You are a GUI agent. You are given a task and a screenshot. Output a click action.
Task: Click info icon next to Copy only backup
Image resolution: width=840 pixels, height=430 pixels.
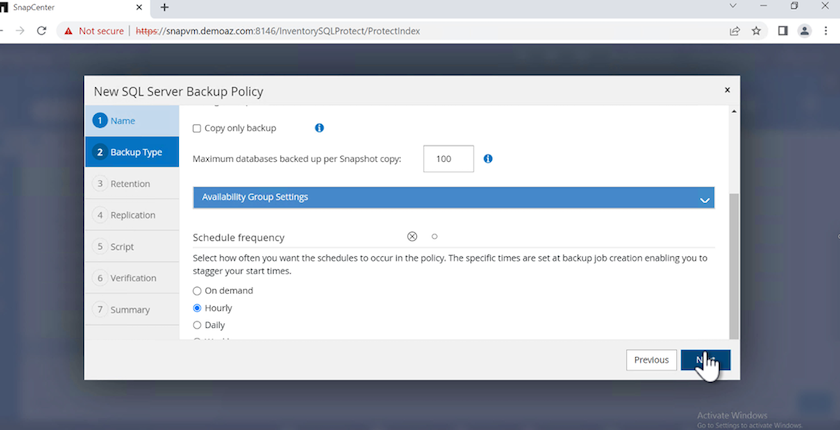[x=320, y=128]
